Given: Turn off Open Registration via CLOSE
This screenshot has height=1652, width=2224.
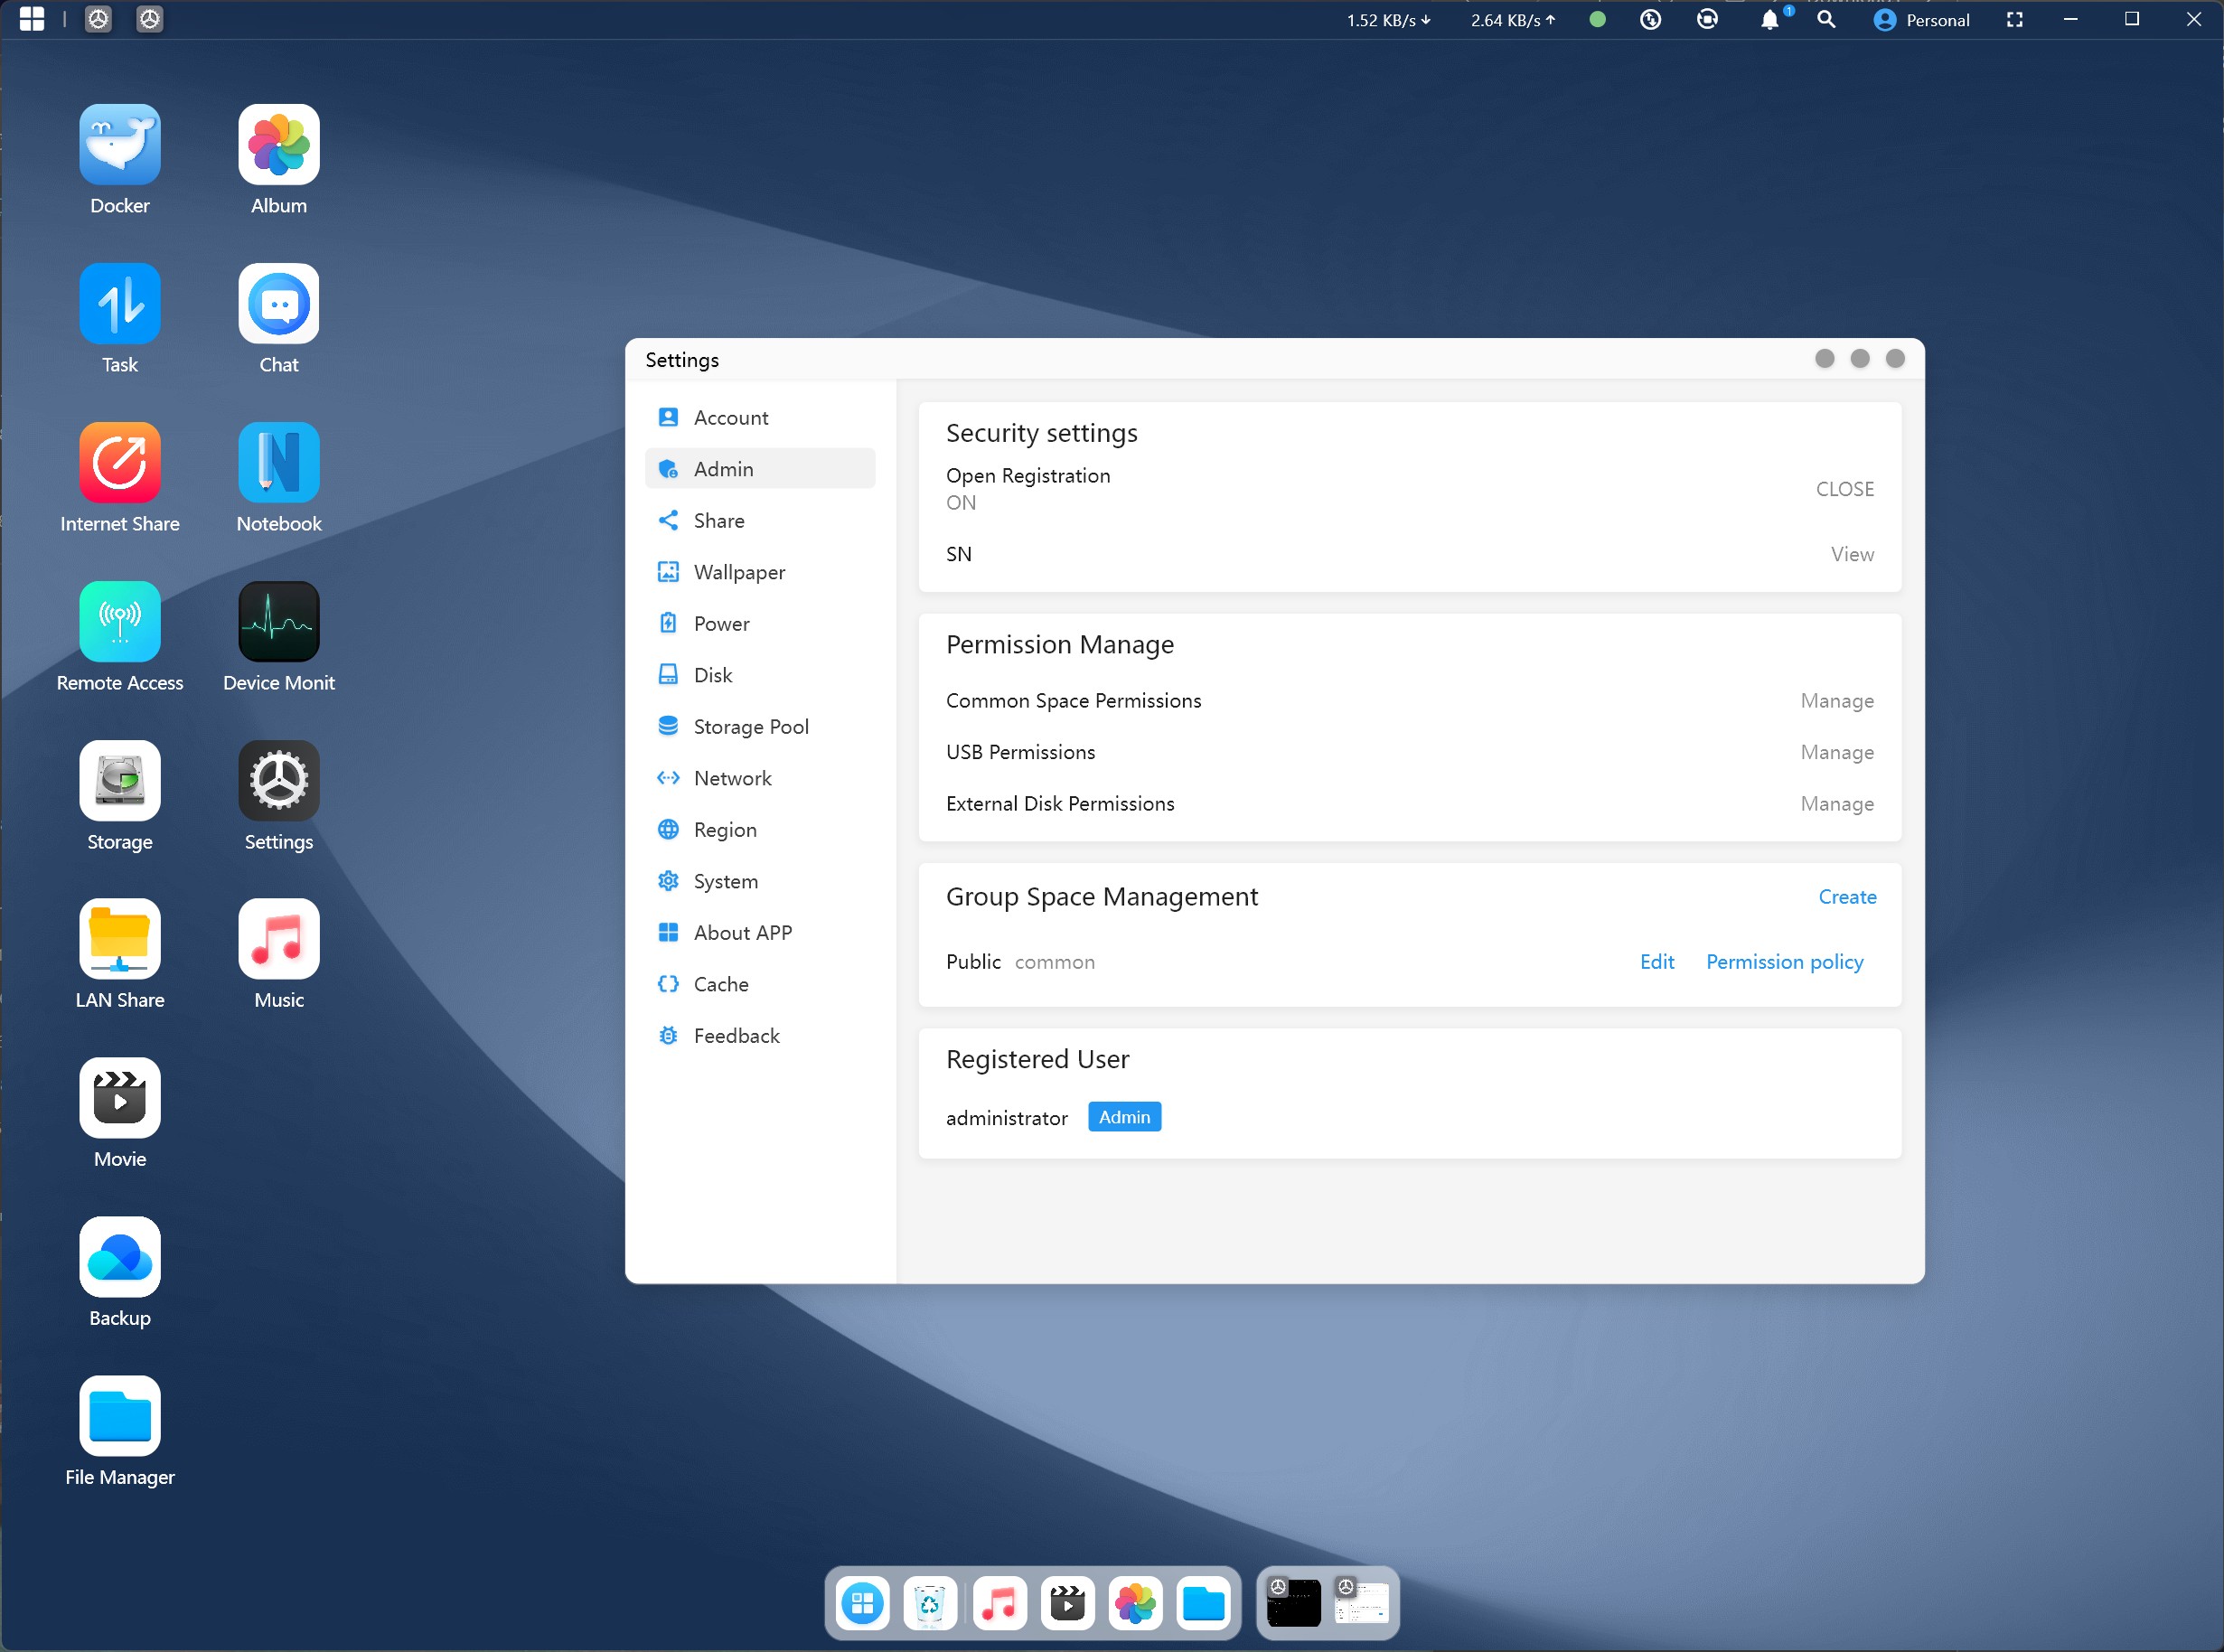Looking at the screenshot, I should pos(1844,489).
